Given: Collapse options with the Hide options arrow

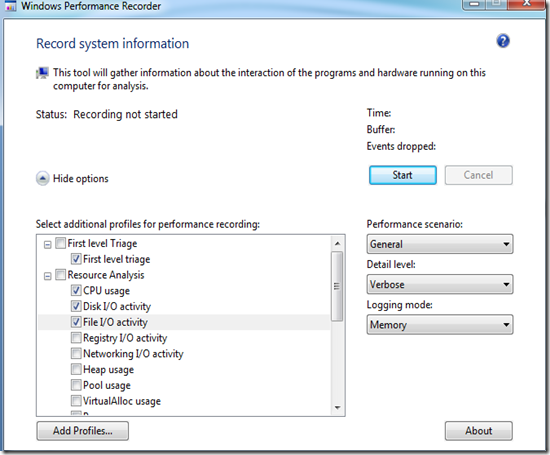Looking at the screenshot, I should point(42,179).
